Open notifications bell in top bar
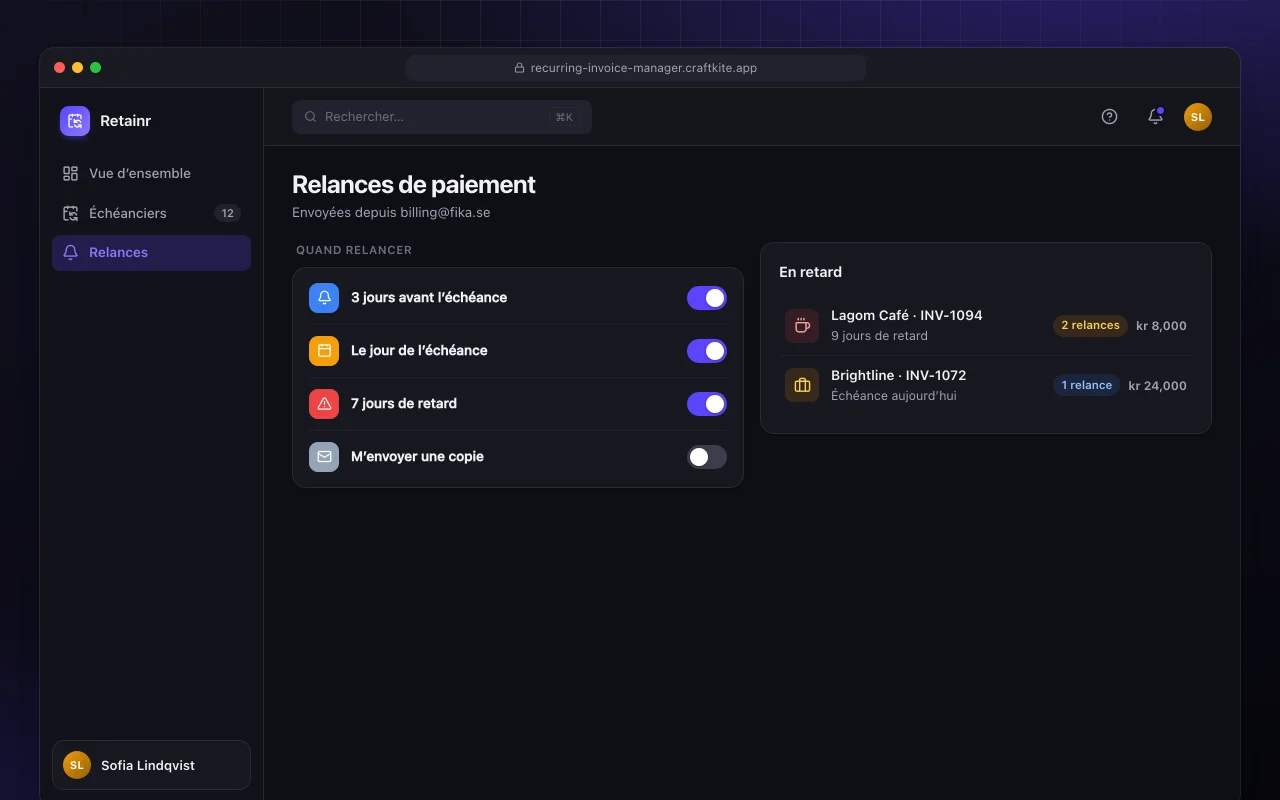 click(x=1155, y=117)
